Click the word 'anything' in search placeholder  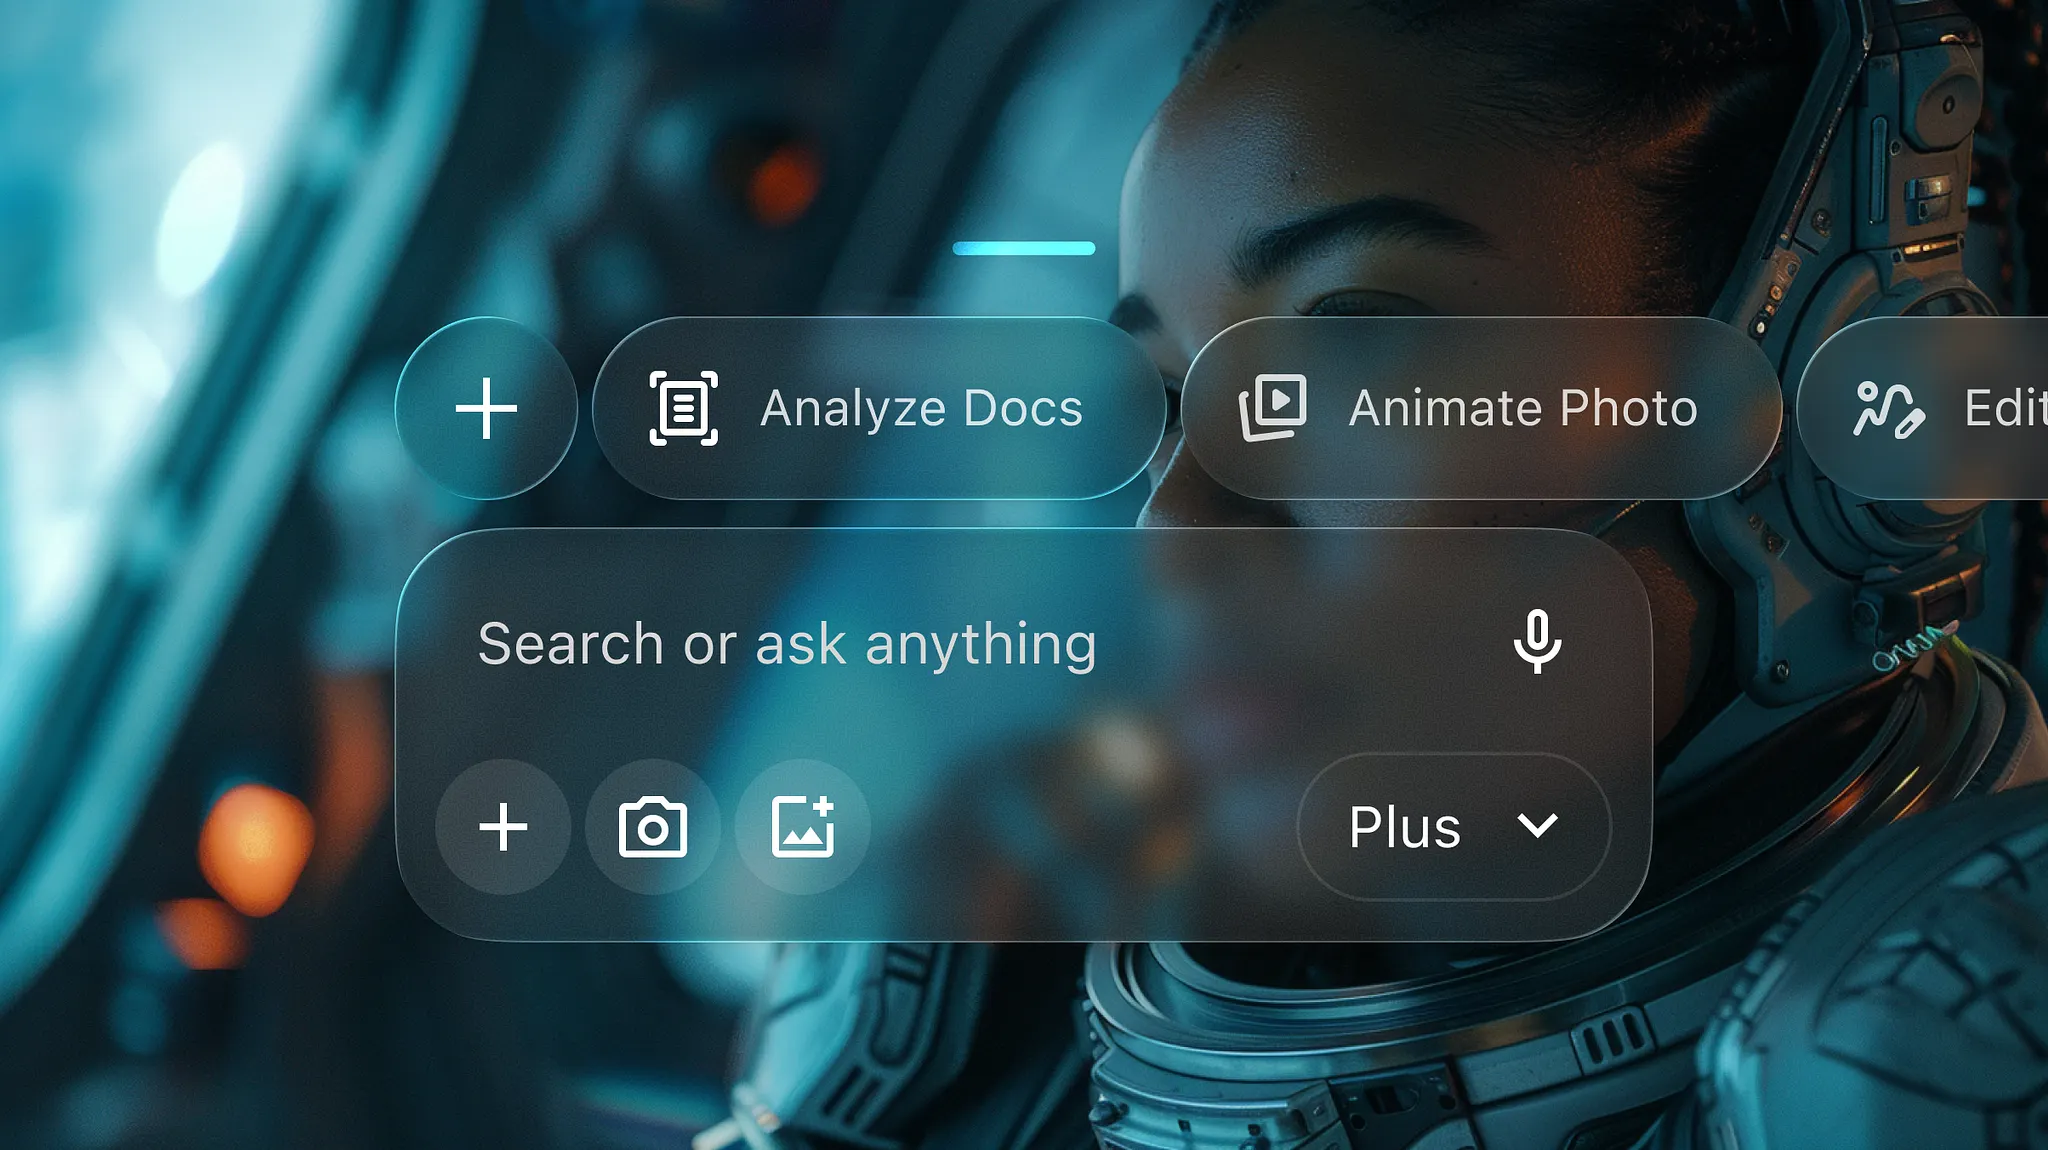click(x=980, y=644)
